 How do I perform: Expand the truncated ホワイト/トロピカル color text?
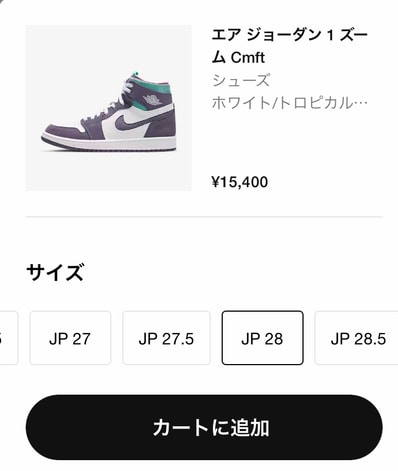289,103
